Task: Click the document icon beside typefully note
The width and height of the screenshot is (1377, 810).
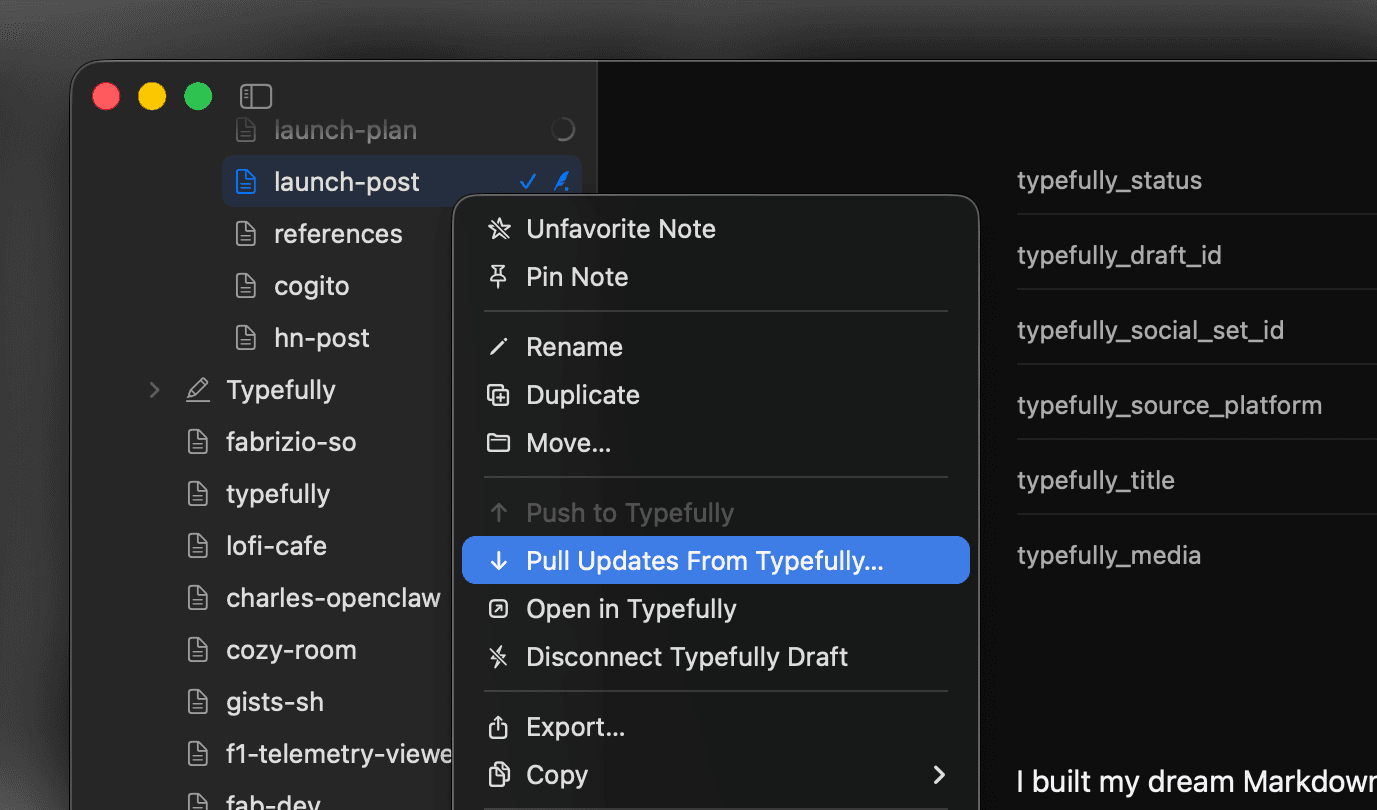Action: tap(198, 494)
